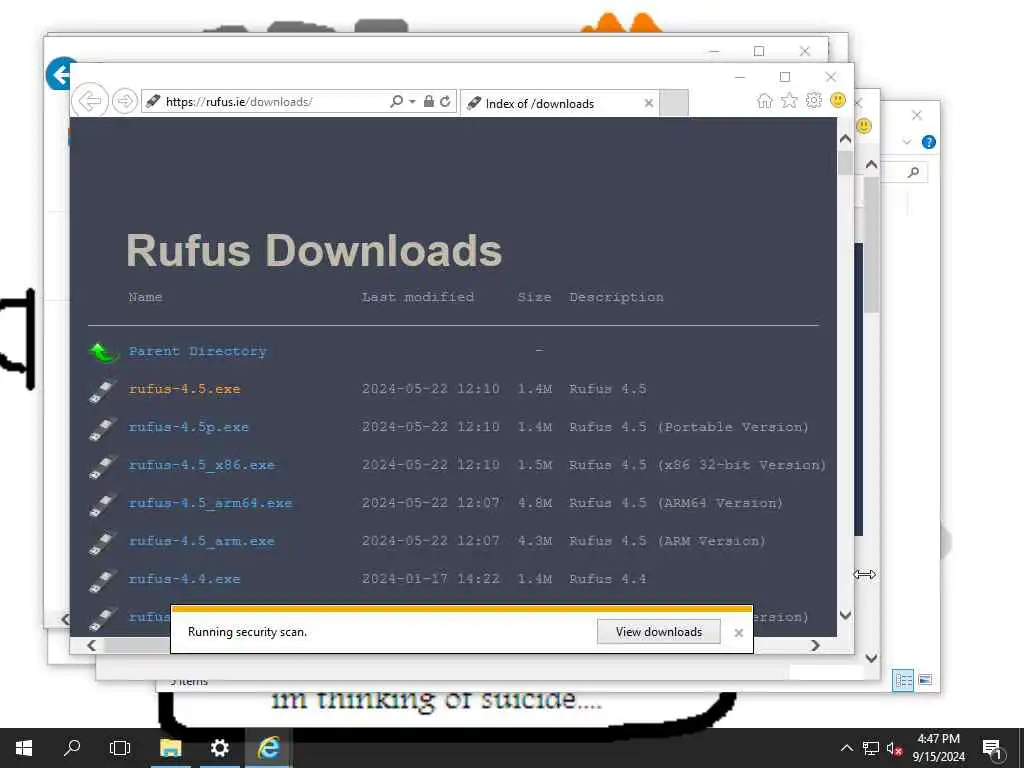Open Favorites star icon
Screen dimensions: 1024x768
point(789,101)
